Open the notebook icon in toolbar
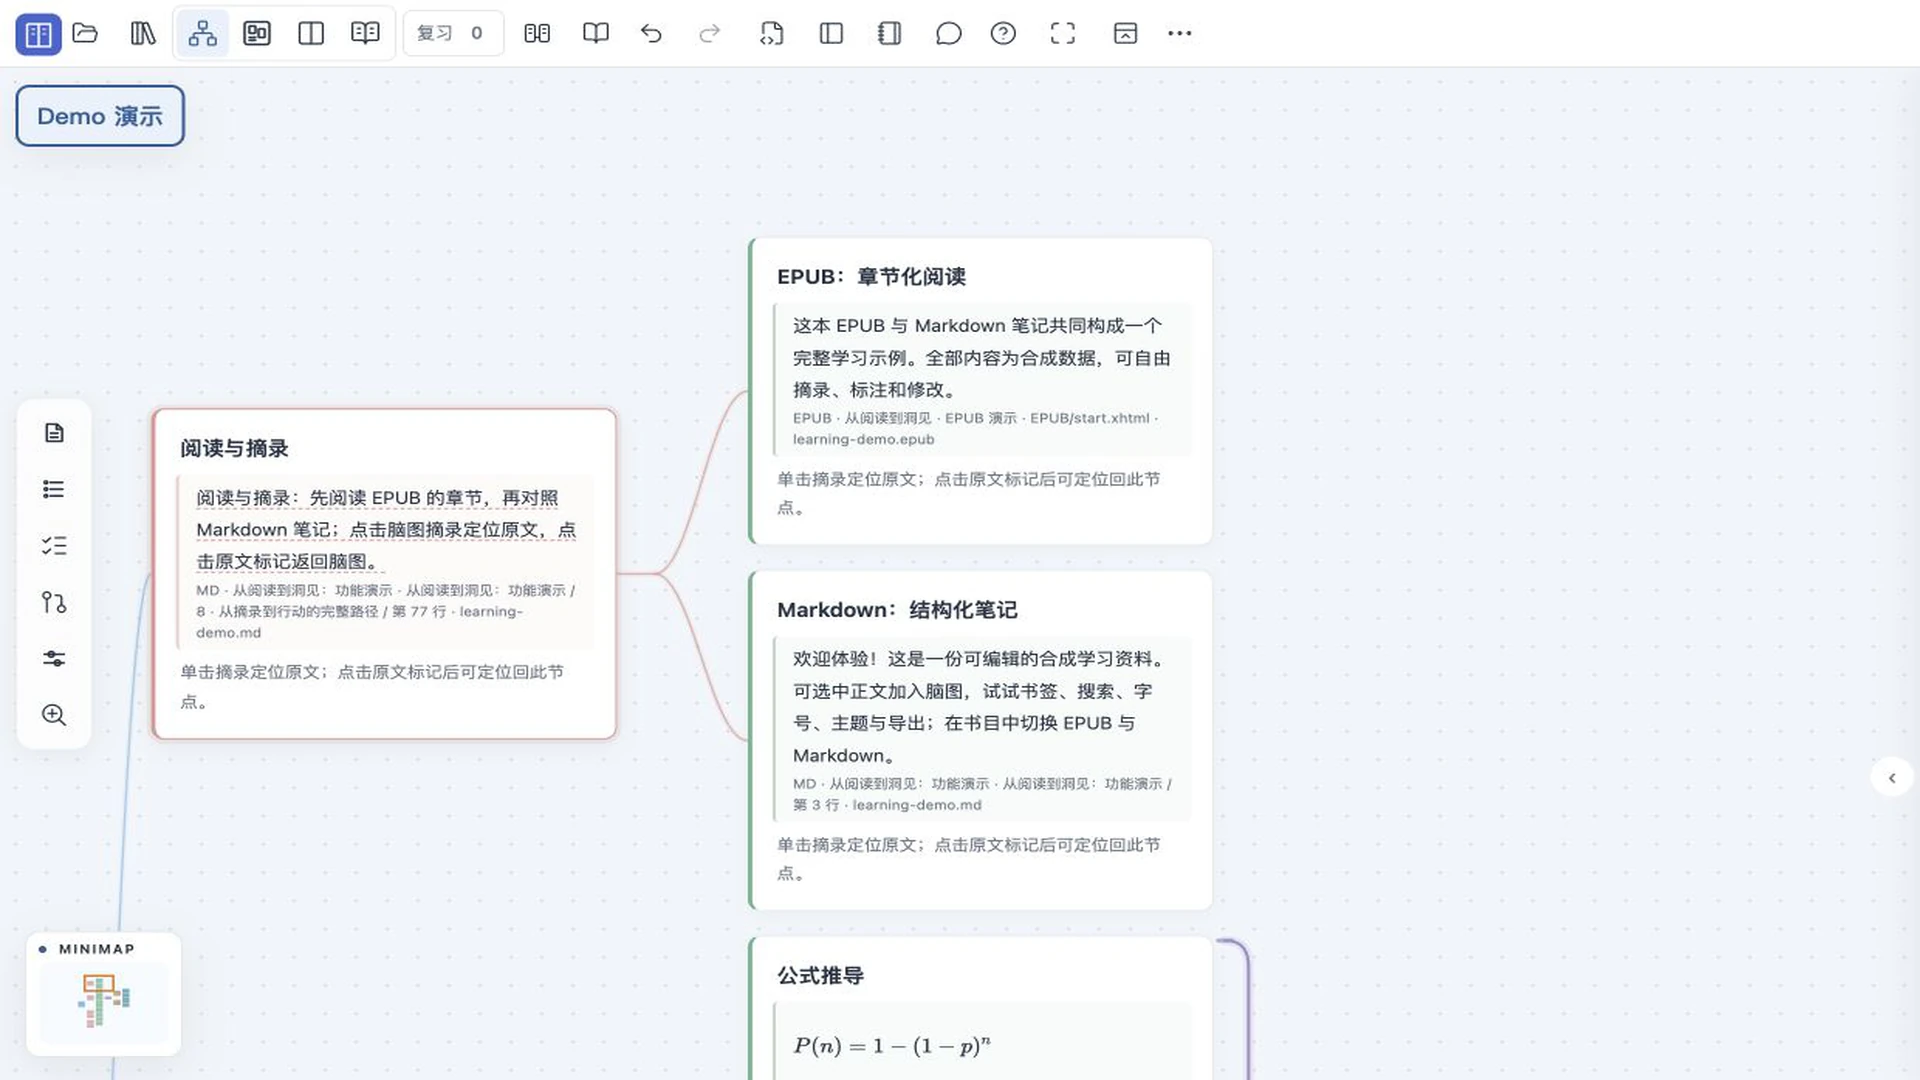 [x=889, y=34]
